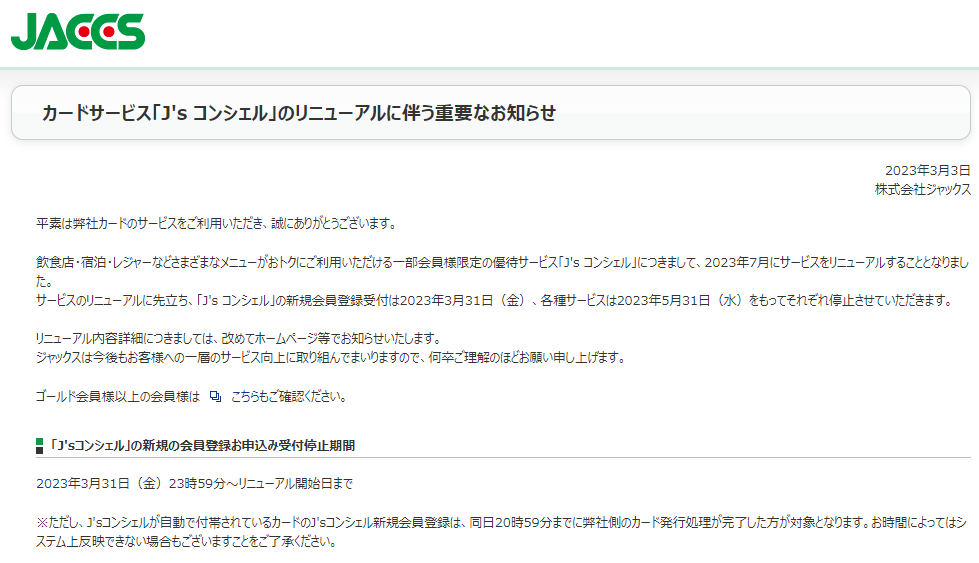
Task: Click the page heading カードサービス「J's コンシェル」のリニューアル
Action: pyautogui.click(x=298, y=113)
